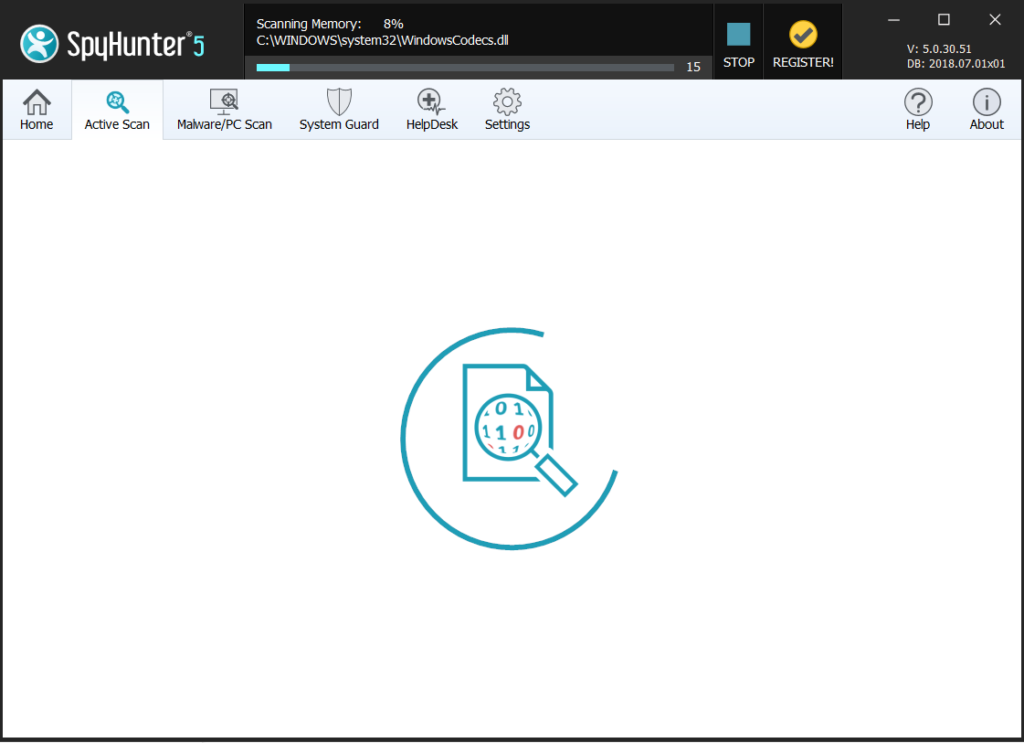Image resolution: width=1024 pixels, height=743 pixels.
Task: Open the Malware/PC Scan monitor icon
Action: pyautogui.click(x=224, y=102)
